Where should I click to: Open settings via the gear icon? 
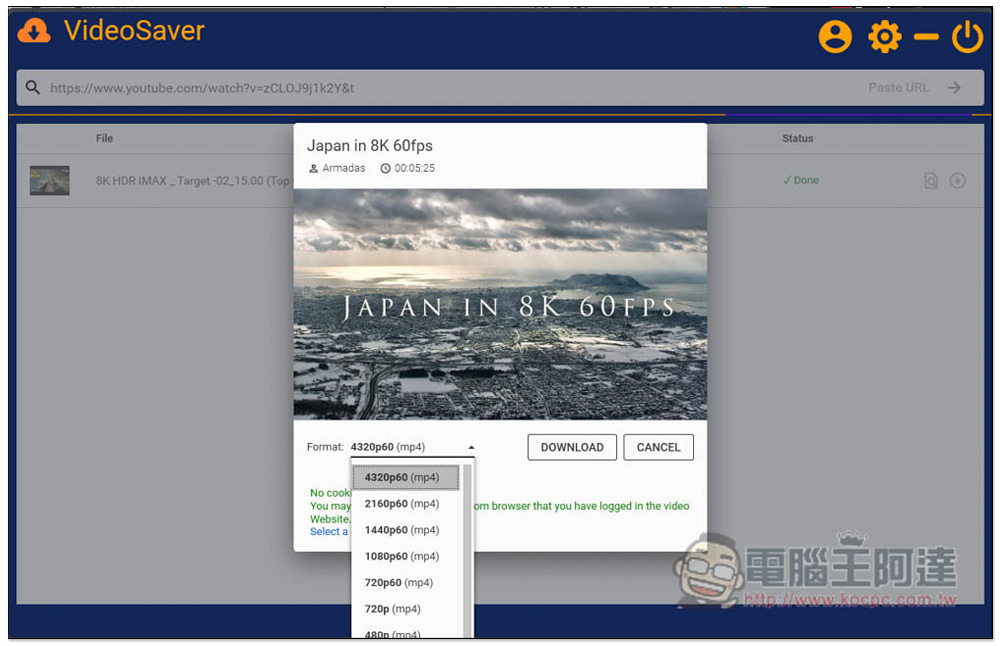click(885, 36)
